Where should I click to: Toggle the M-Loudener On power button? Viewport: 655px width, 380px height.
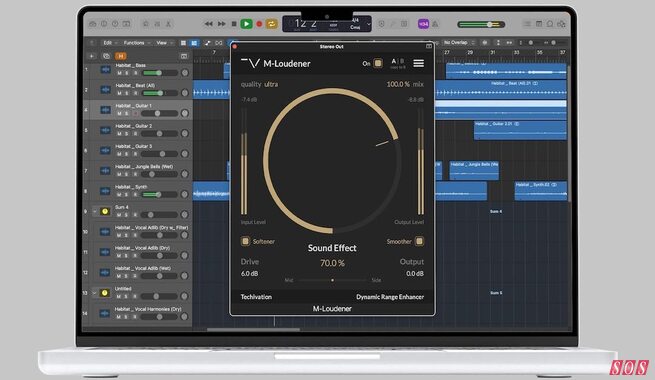tap(378, 63)
